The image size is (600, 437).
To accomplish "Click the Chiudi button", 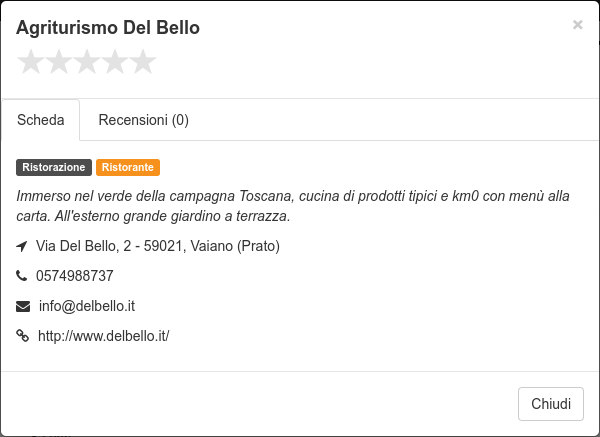I will [x=551, y=404].
